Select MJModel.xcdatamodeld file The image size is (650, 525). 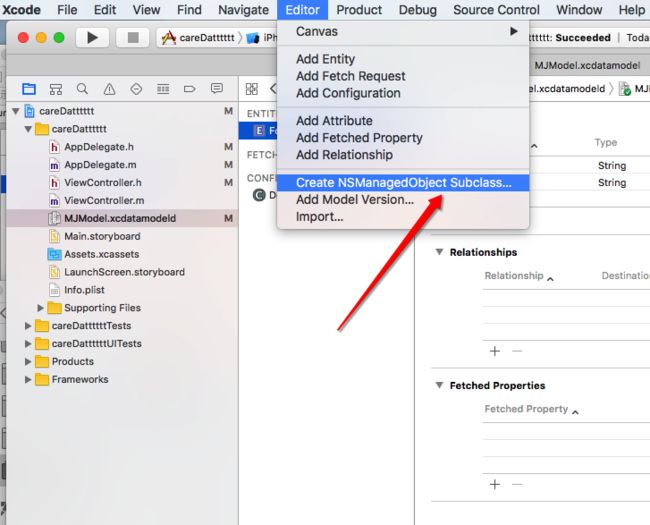pos(122,218)
